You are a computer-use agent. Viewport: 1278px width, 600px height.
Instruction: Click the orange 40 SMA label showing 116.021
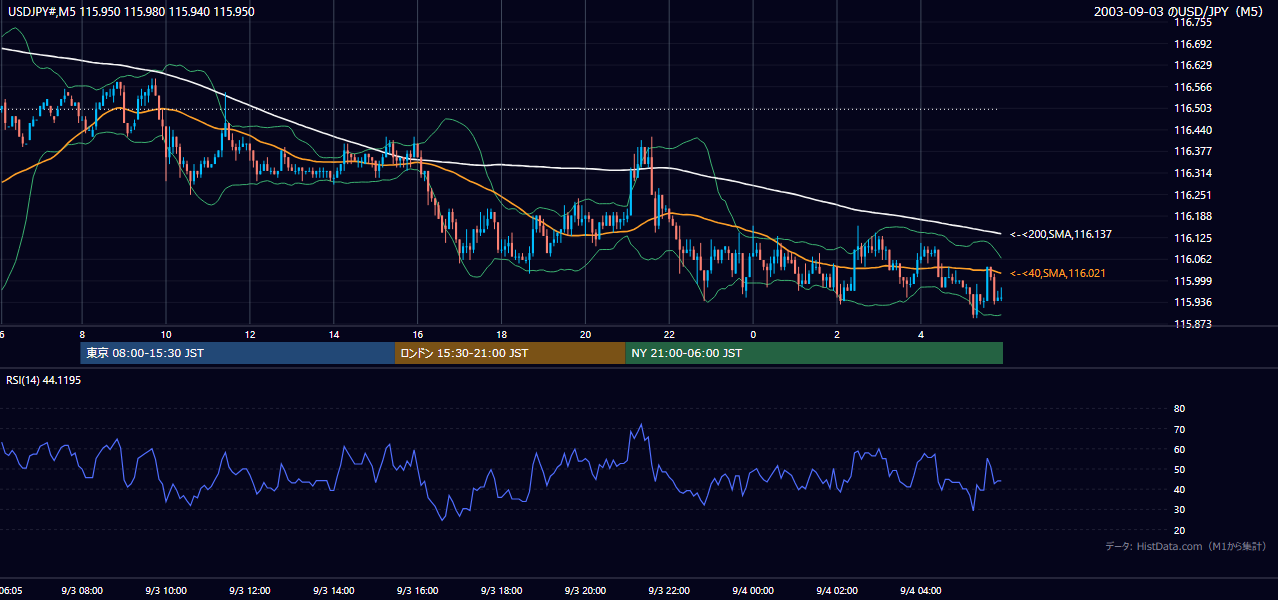pos(1058,273)
